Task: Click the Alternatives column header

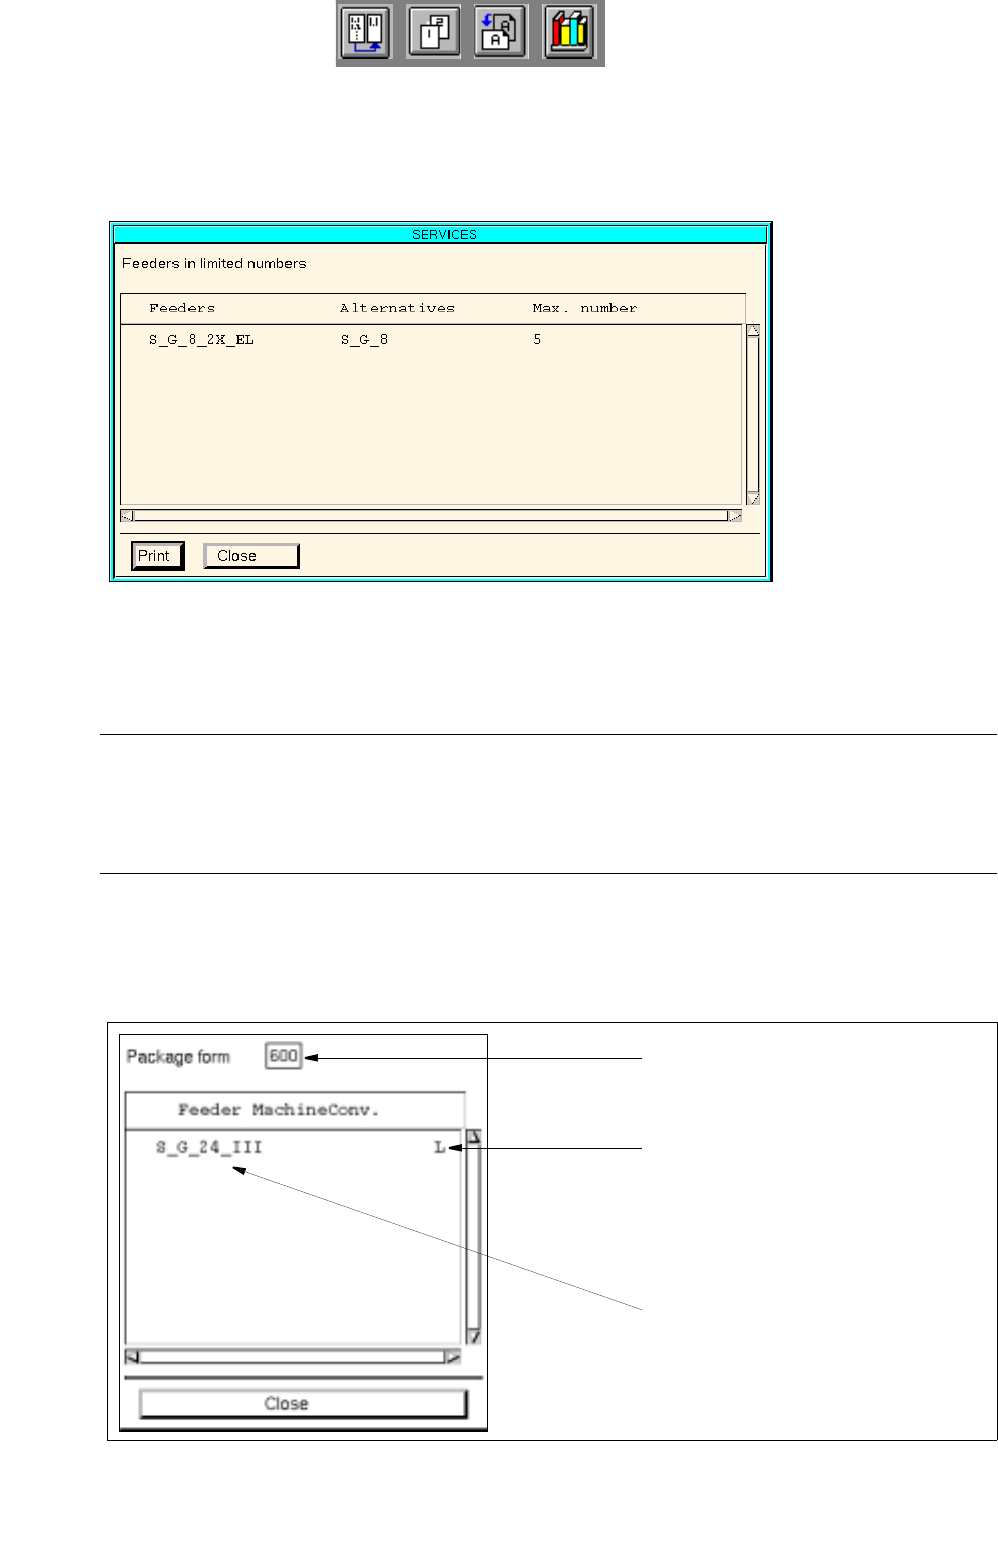Action: 397,308
